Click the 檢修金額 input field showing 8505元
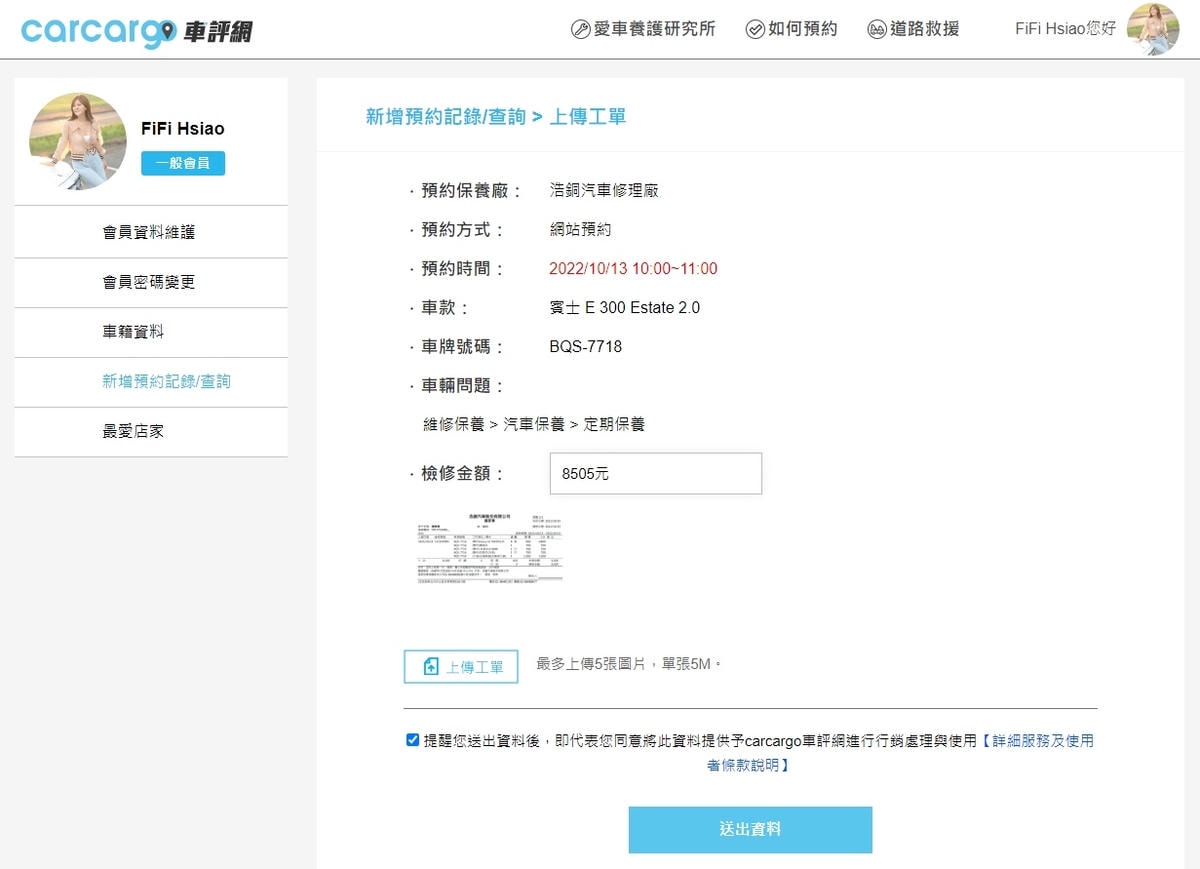 [x=655, y=474]
